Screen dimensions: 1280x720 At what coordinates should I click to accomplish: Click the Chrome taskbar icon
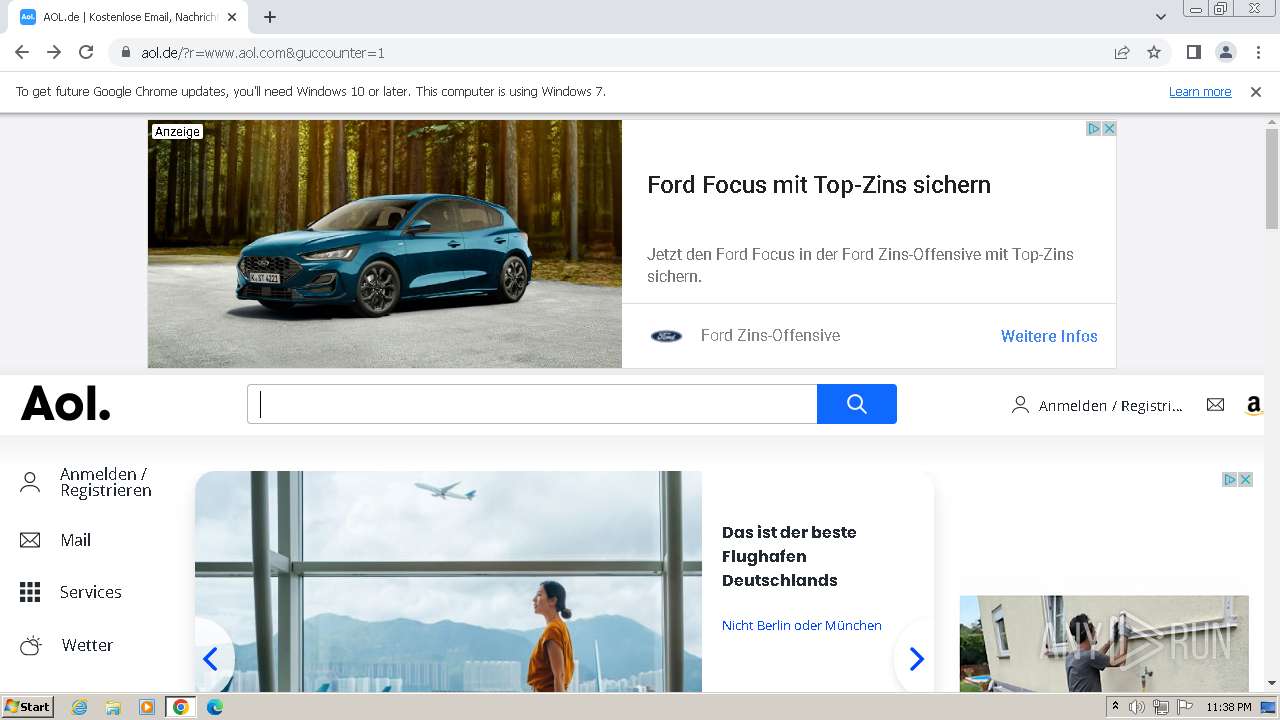[181, 707]
